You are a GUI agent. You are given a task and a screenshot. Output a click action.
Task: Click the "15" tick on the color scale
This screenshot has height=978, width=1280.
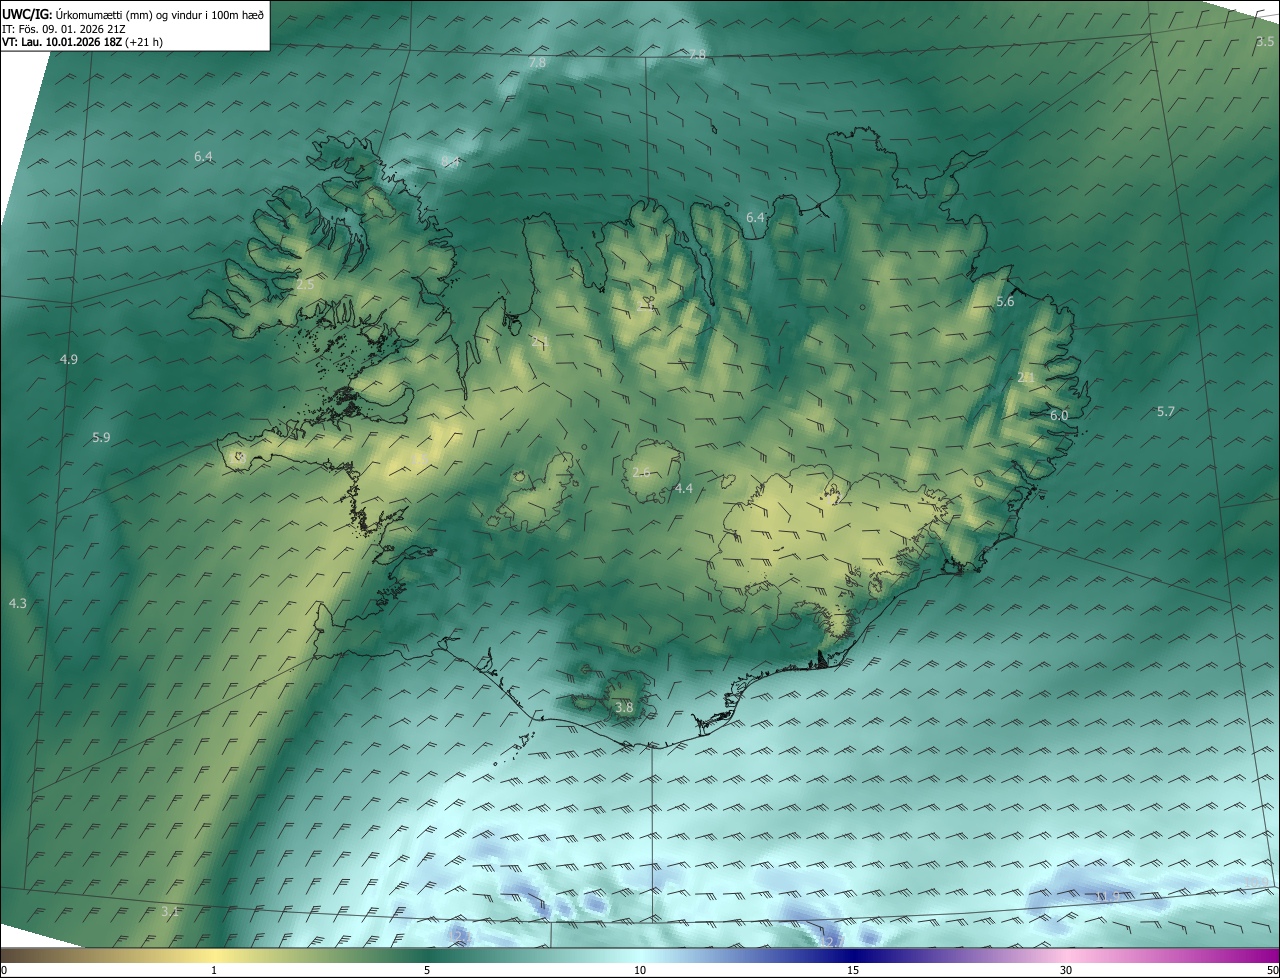[x=853, y=970]
